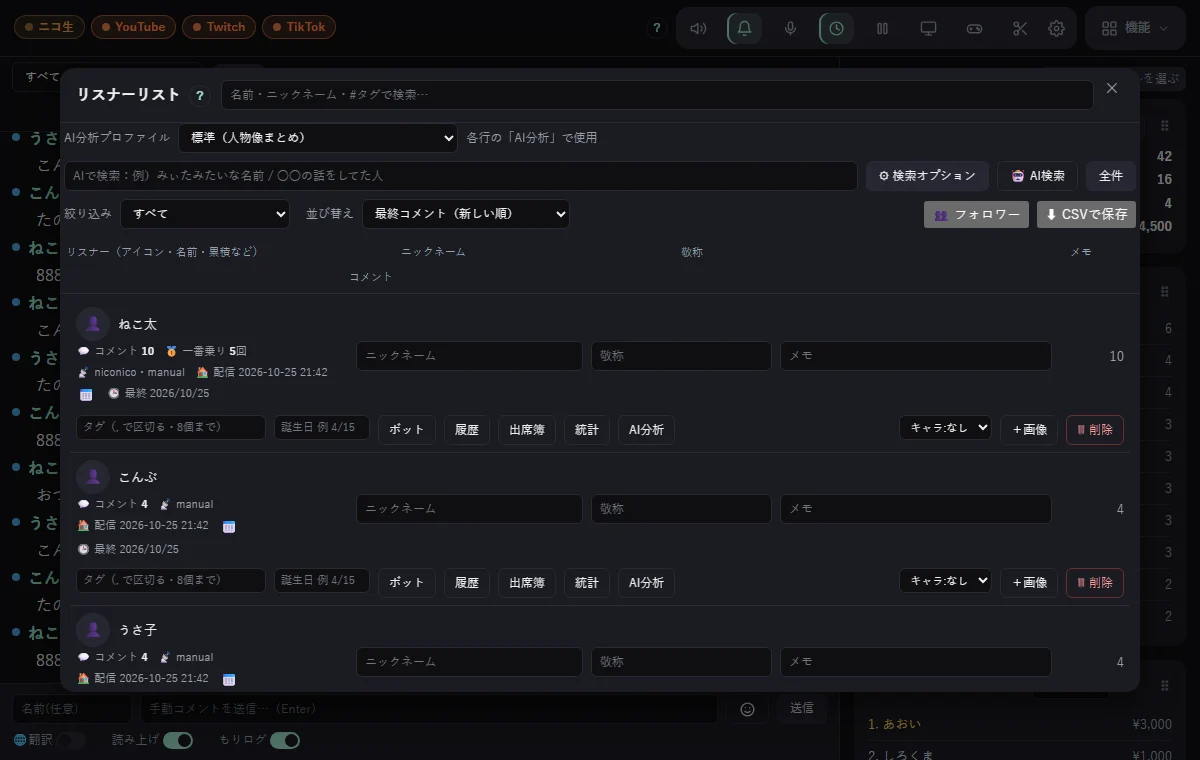
Task: Click the help icon next to リスナーリスト
Action: 200,96
